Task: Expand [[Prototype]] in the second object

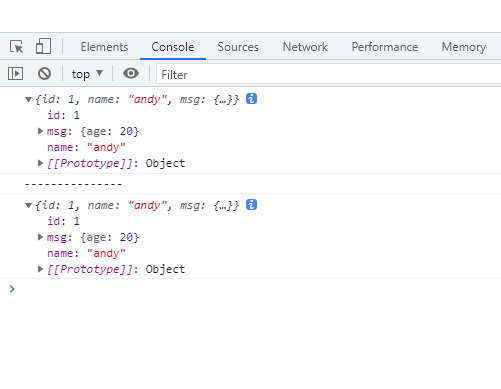Action: tap(40, 269)
